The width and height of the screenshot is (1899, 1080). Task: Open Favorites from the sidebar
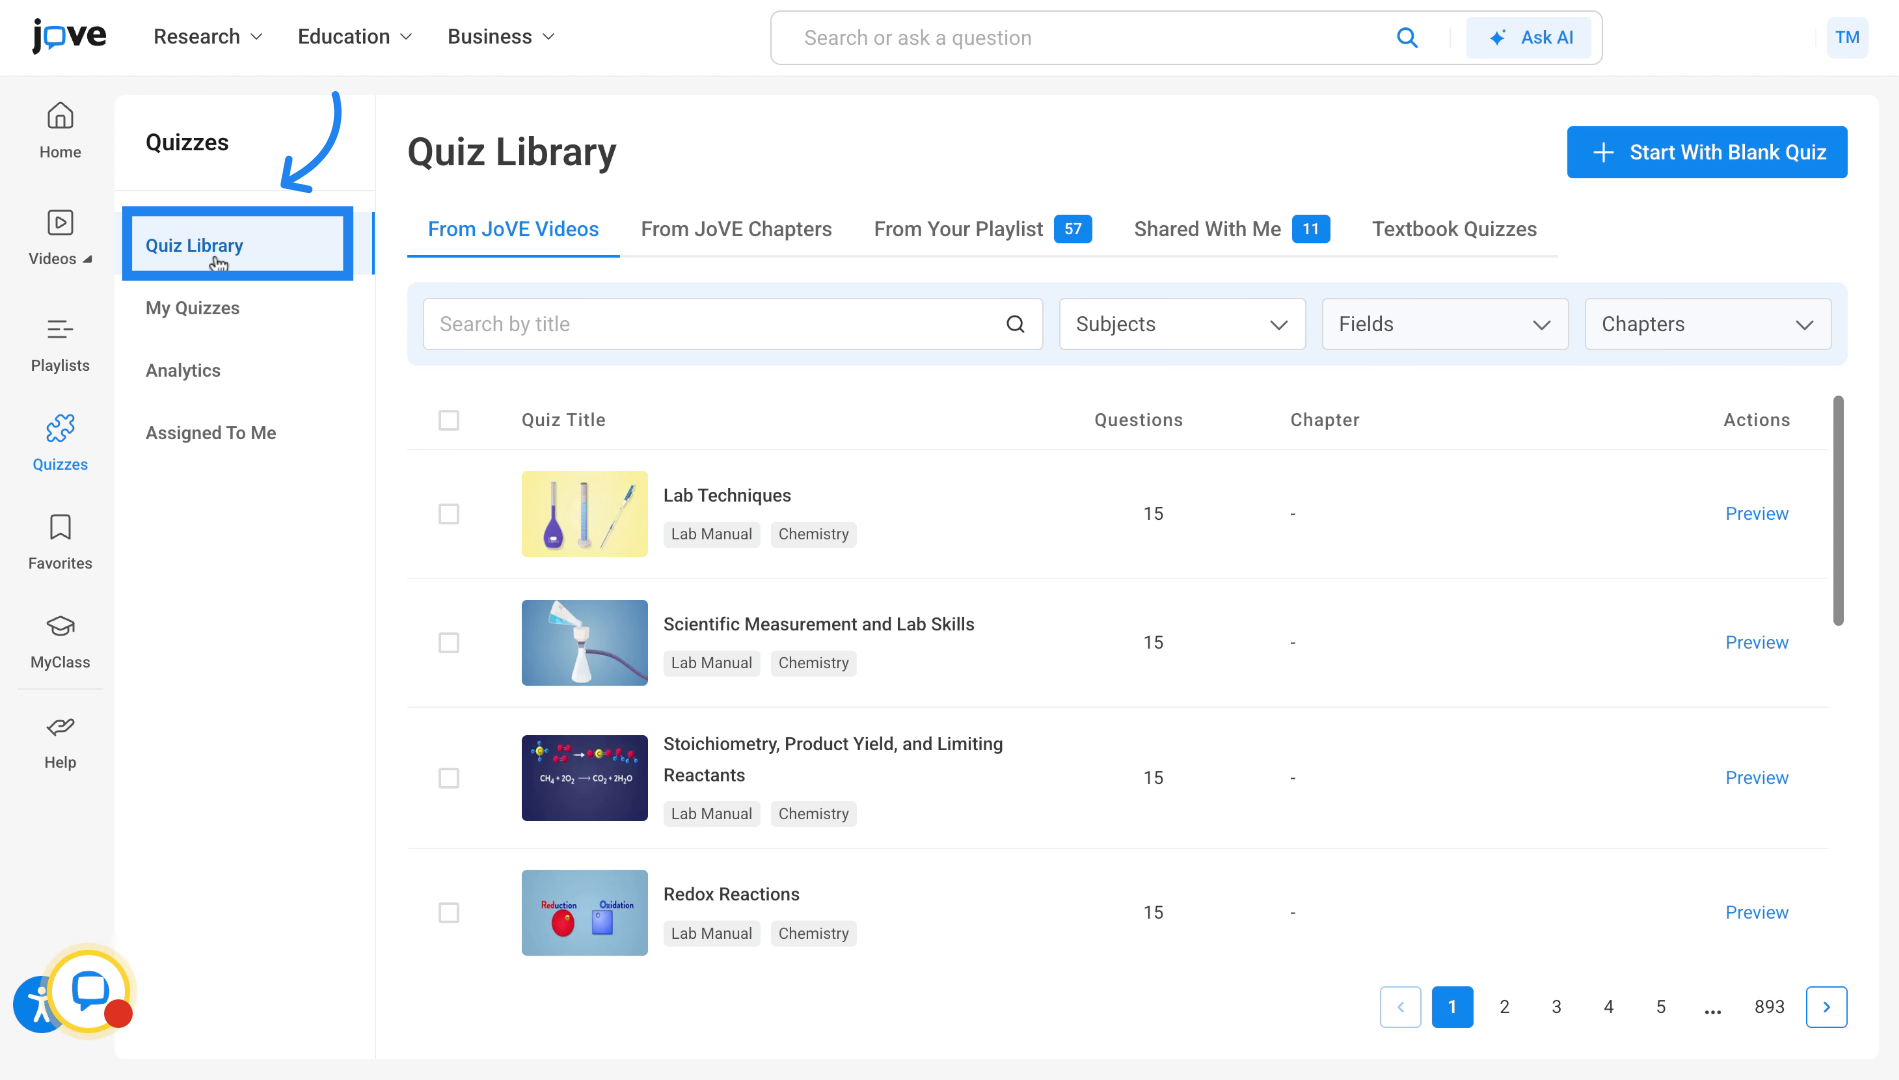point(59,540)
